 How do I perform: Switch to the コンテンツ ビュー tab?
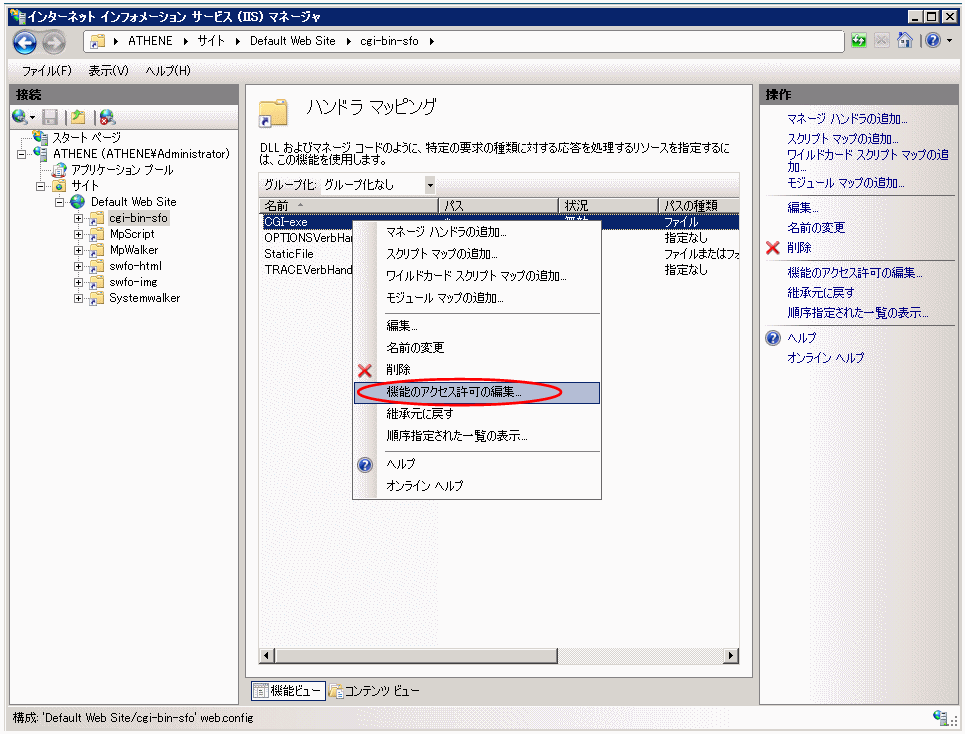(x=374, y=691)
